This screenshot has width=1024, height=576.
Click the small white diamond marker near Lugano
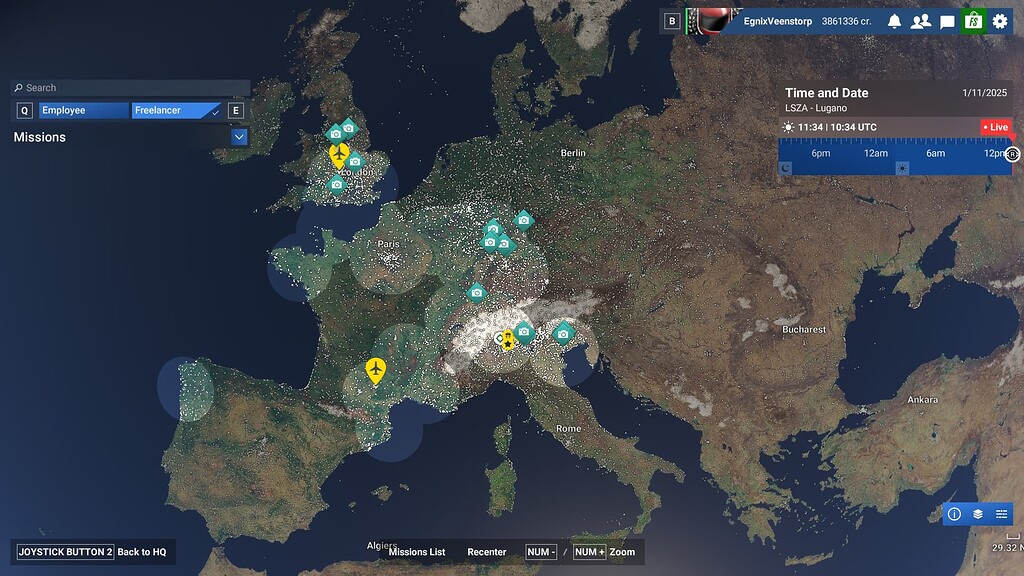[499, 338]
